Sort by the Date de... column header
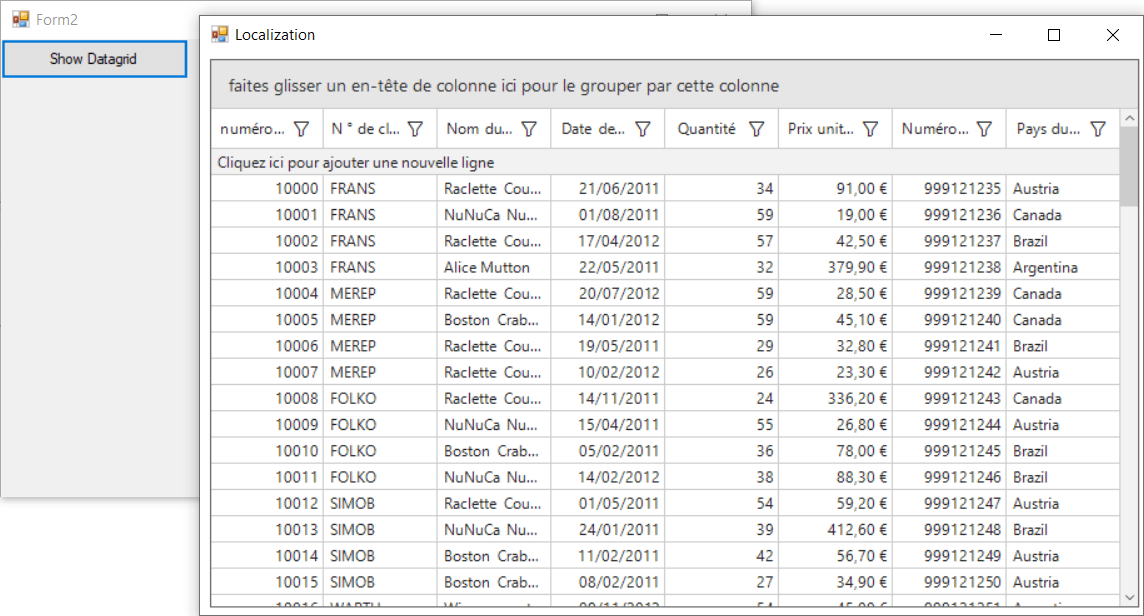 592,129
